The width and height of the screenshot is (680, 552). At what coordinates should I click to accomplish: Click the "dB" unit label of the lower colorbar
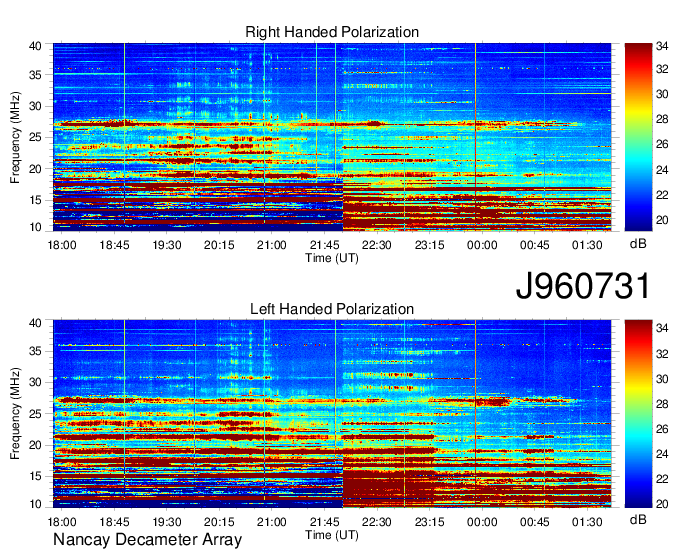[x=638, y=519]
